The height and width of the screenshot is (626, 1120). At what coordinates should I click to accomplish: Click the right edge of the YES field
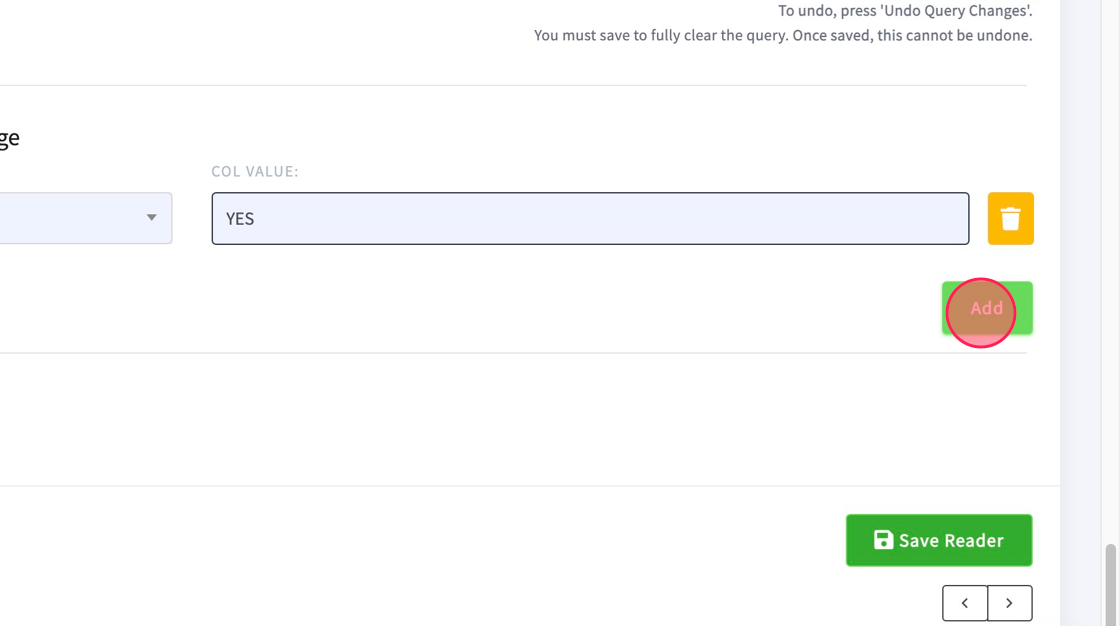[957, 218]
